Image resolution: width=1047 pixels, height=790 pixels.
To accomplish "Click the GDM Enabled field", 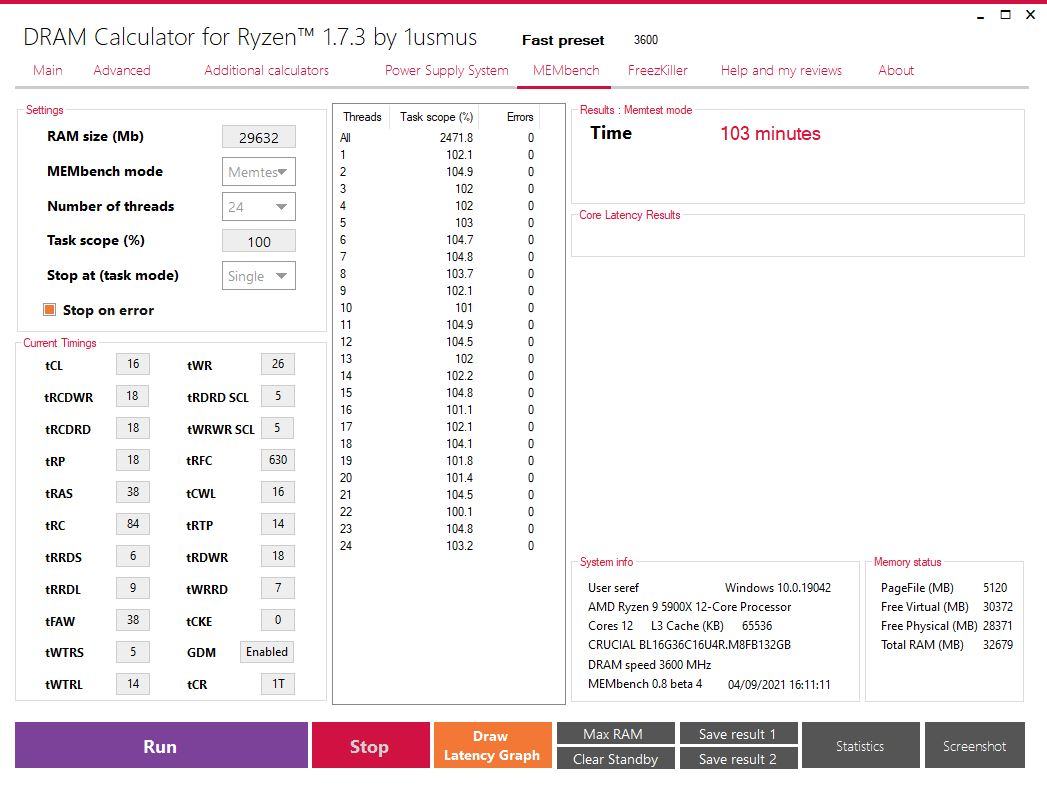I will click(267, 652).
